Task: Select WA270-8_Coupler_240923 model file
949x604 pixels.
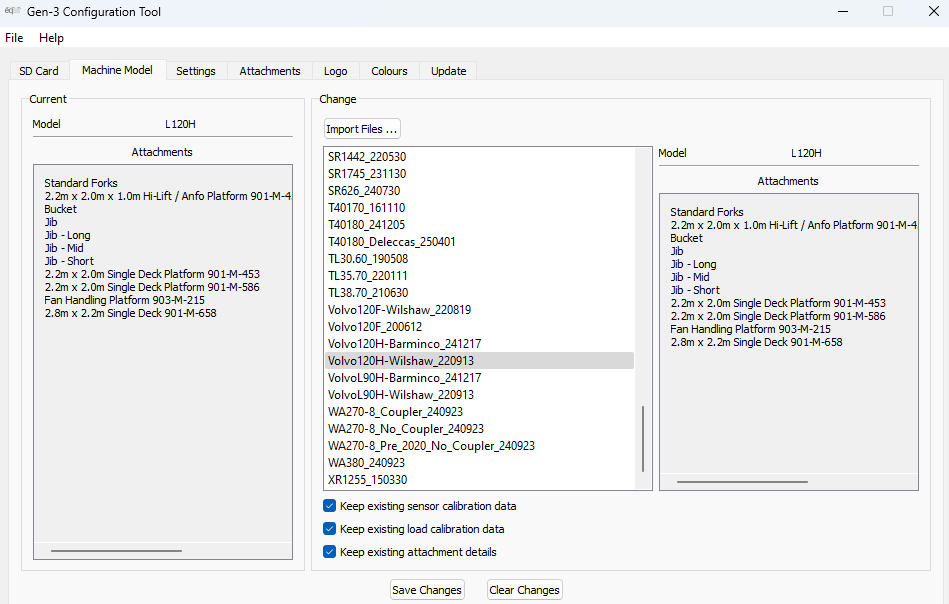Action: [x=479, y=412]
